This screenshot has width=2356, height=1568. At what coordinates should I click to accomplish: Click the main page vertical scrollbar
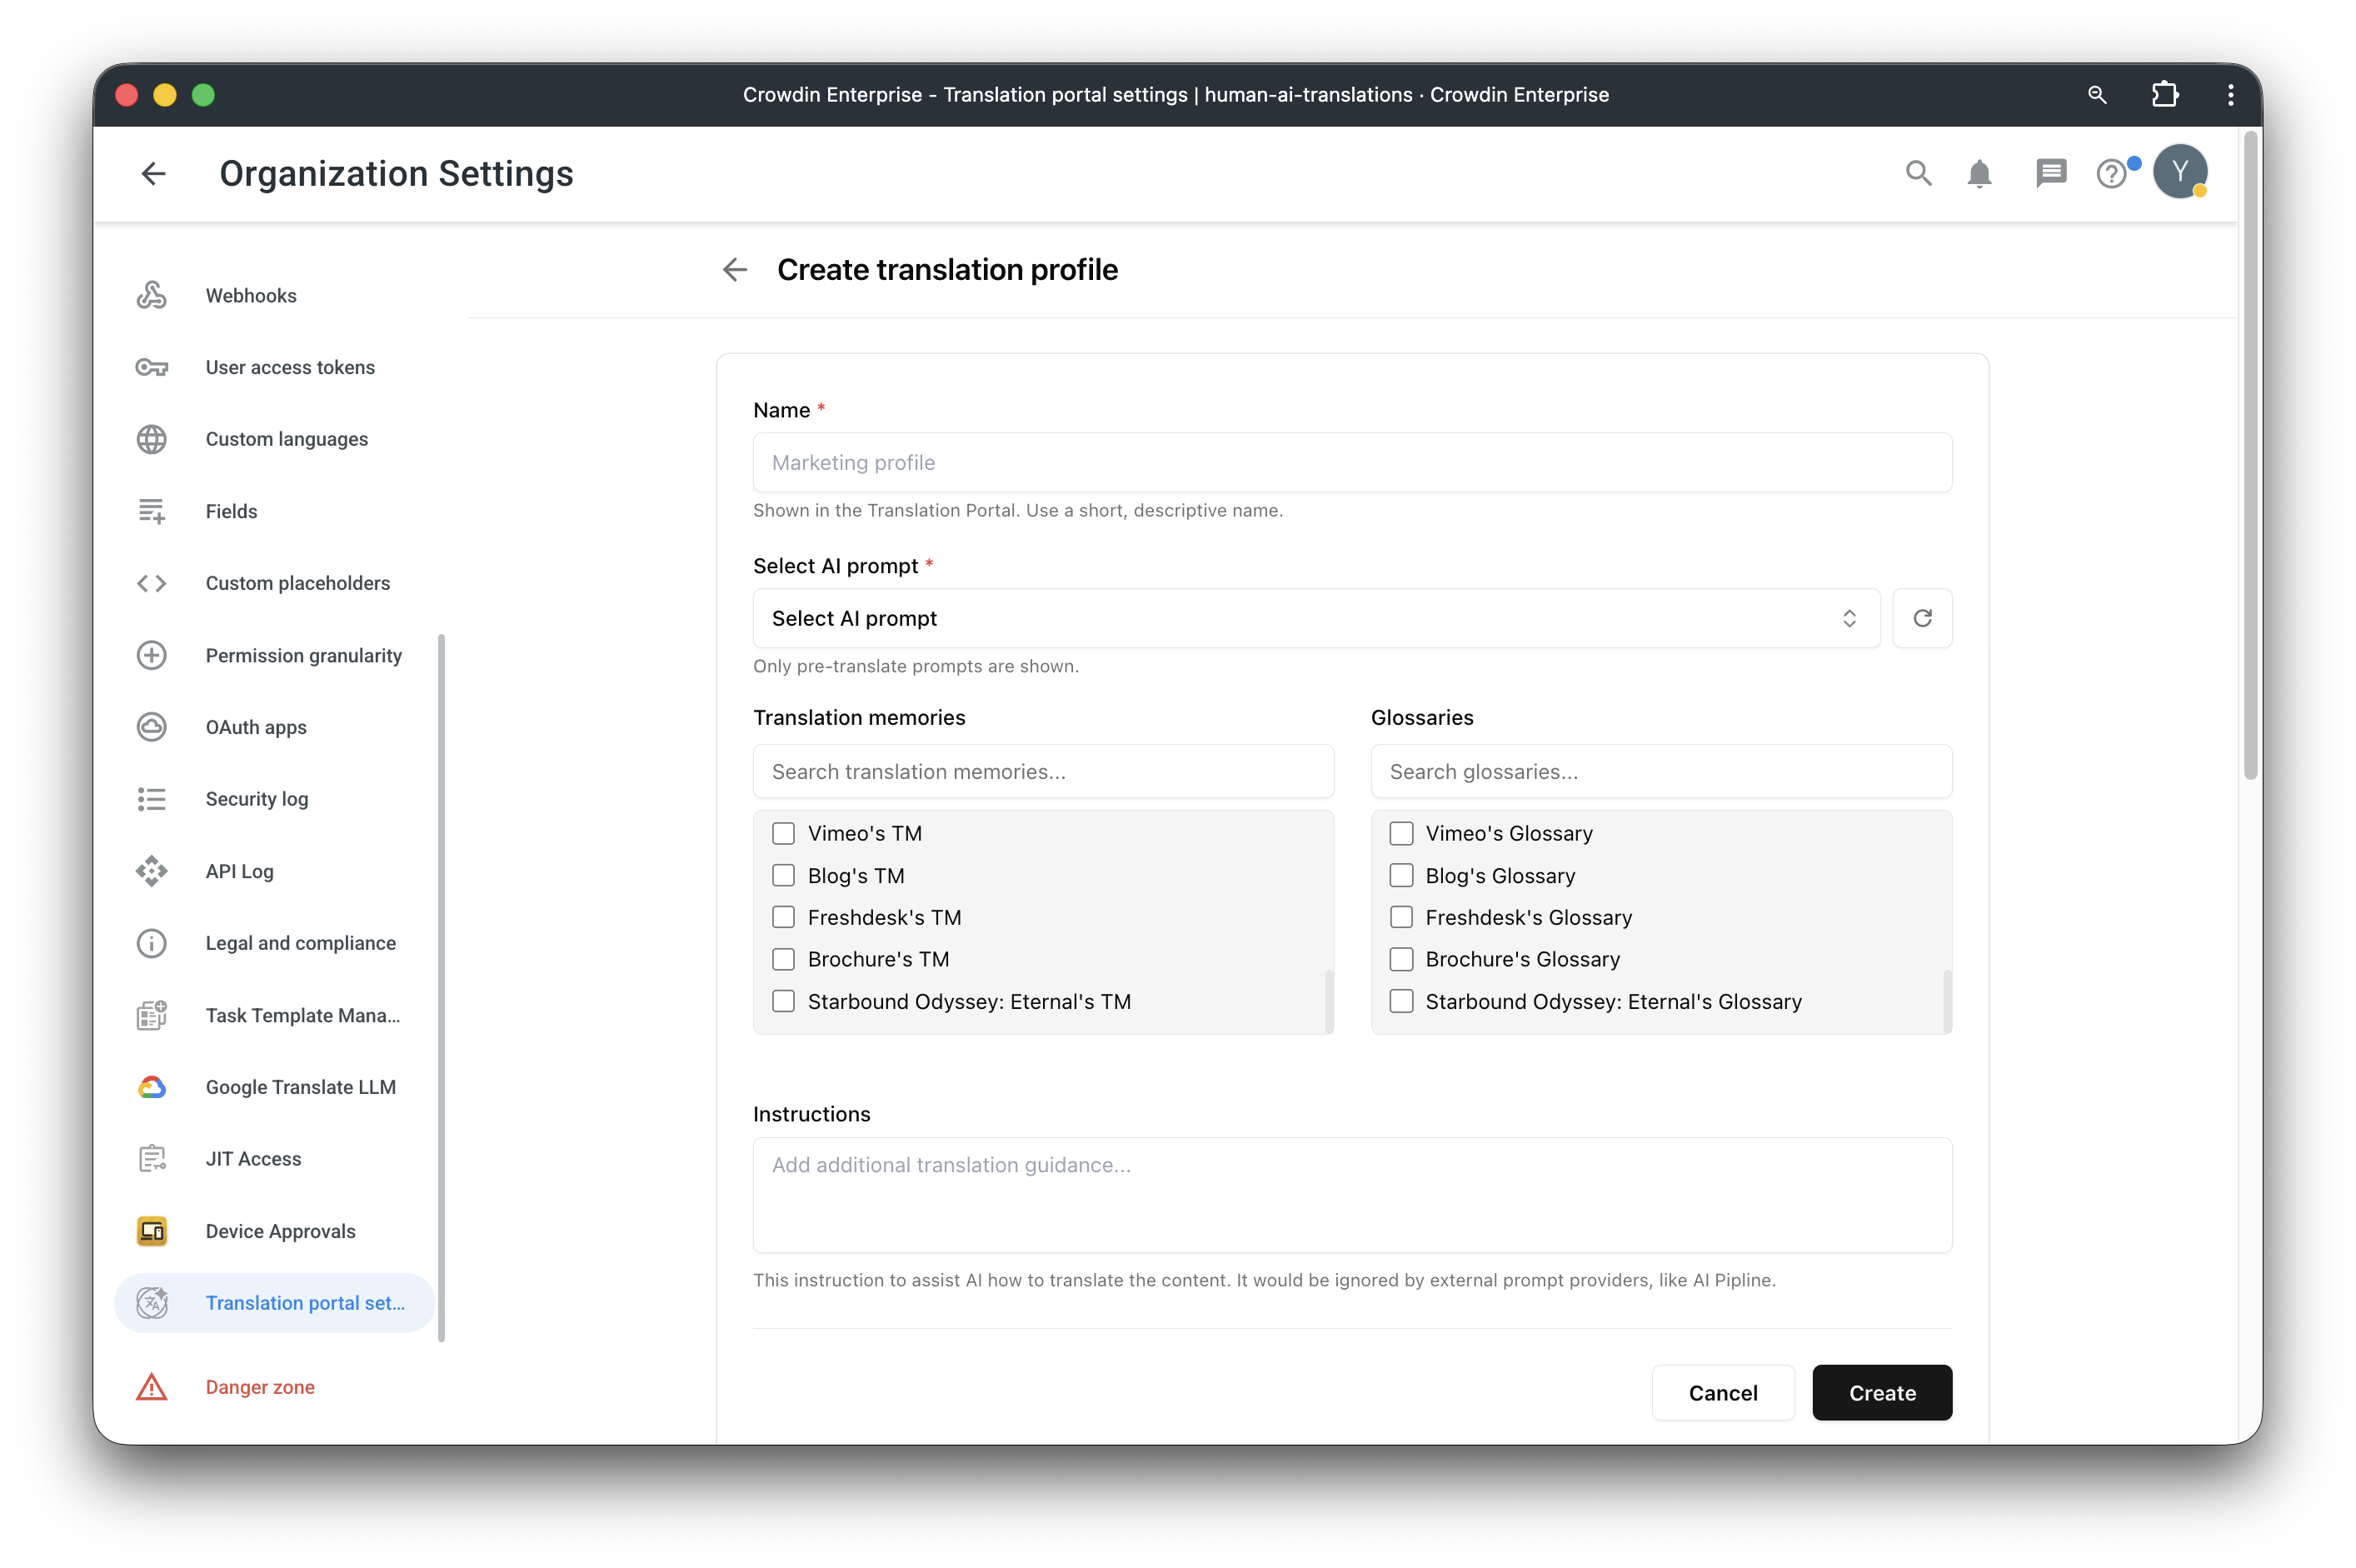pos(2250,455)
